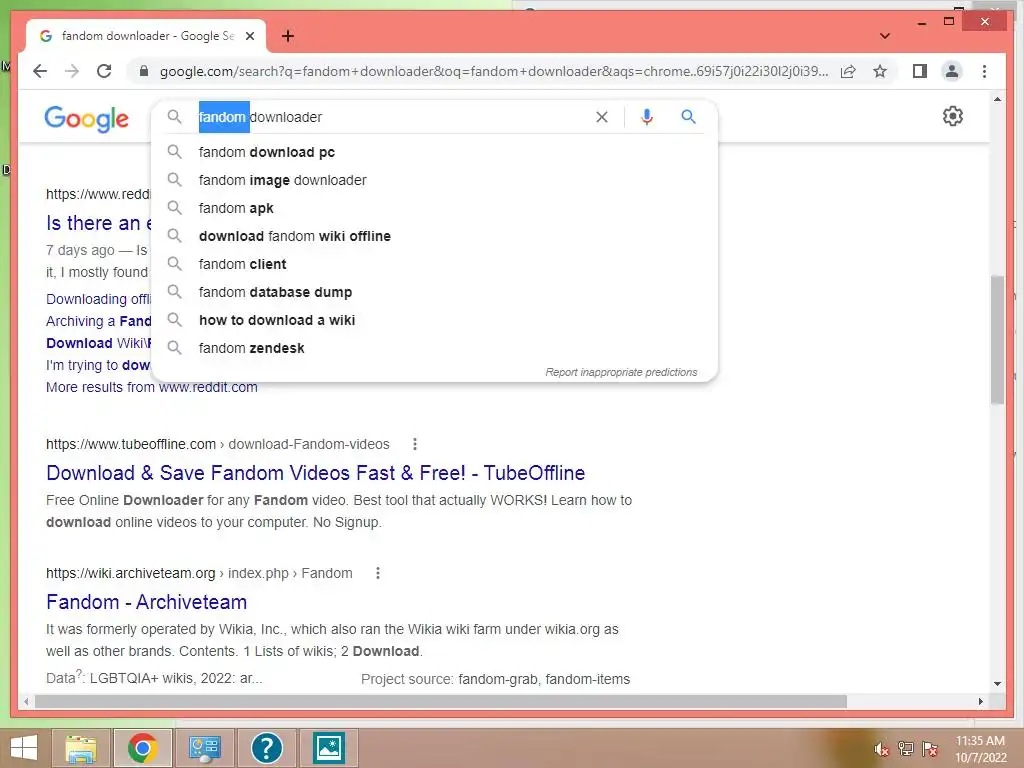Open a new tab with plus button
Image resolution: width=1024 pixels, height=768 pixels.
pos(287,36)
